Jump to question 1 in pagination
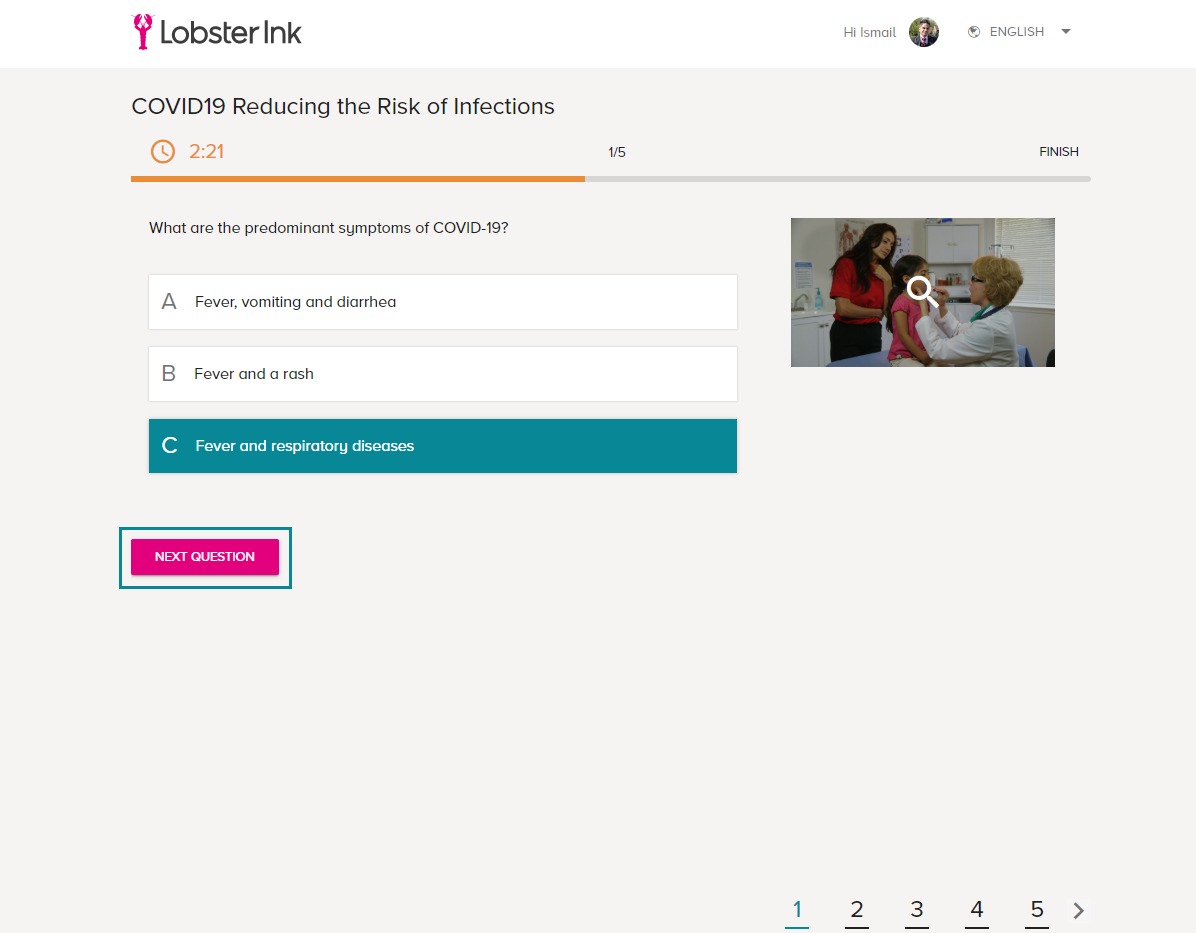1196x933 pixels. coord(797,910)
